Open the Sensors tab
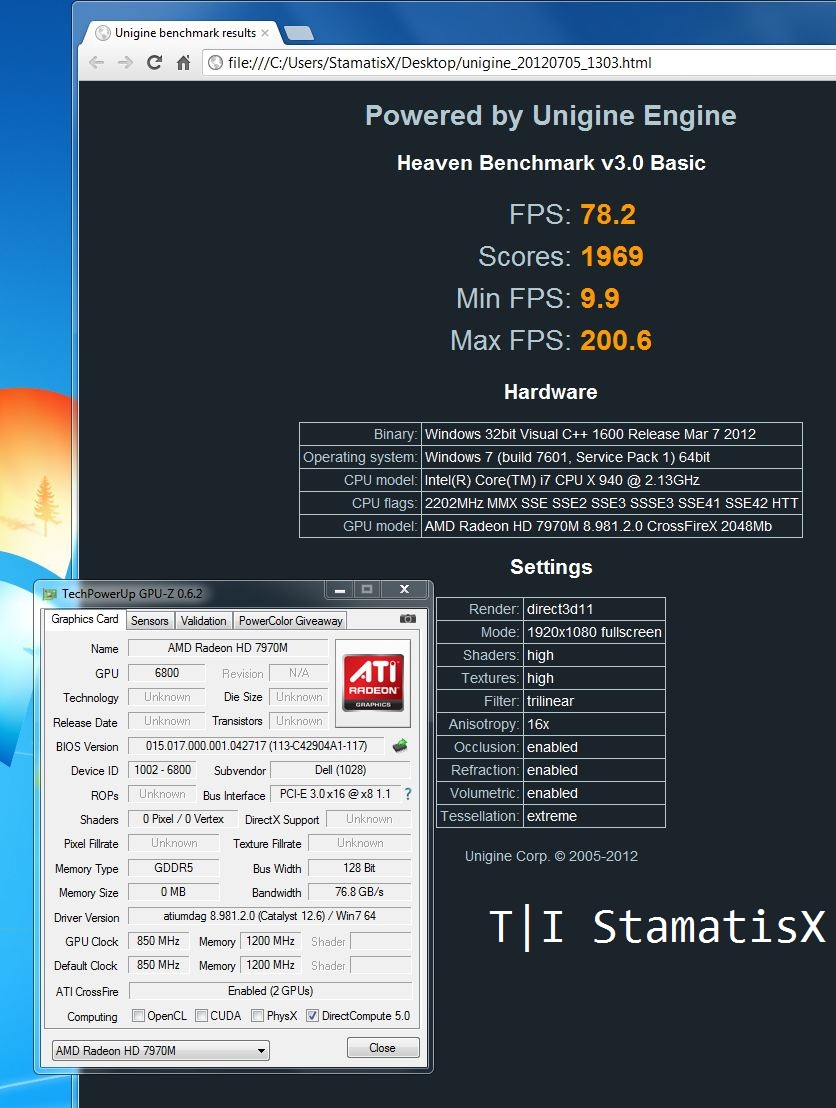 150,621
